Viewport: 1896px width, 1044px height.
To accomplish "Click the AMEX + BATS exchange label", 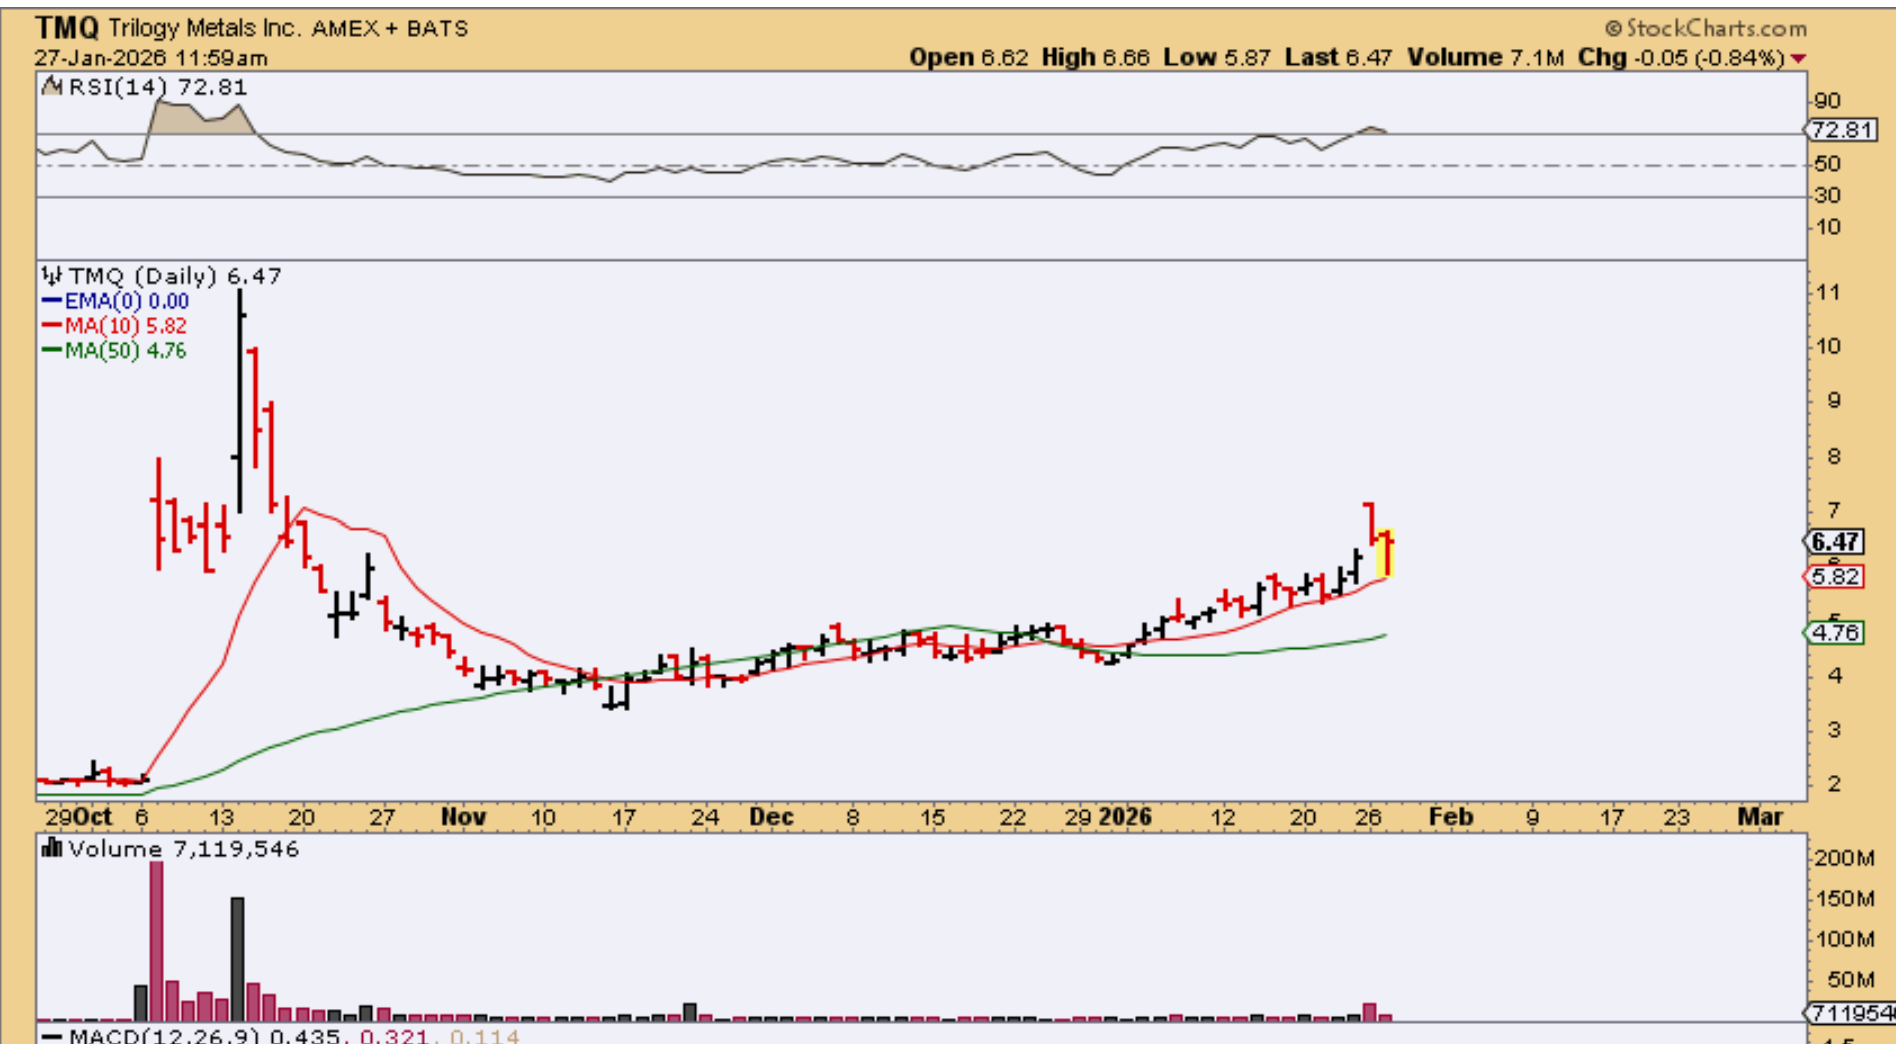I will point(390,28).
